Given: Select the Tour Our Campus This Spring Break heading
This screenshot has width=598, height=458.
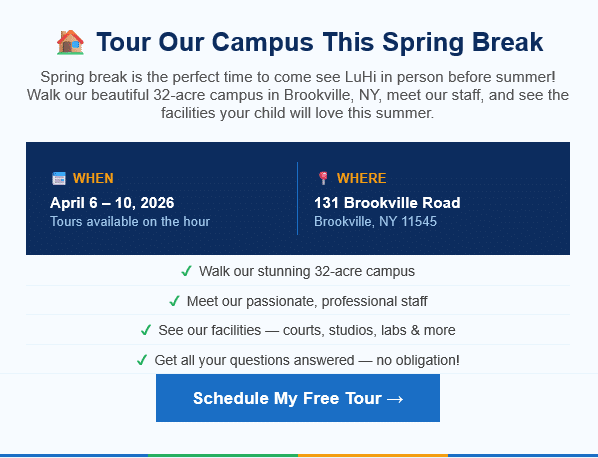Looking at the screenshot, I should tap(320, 42).
